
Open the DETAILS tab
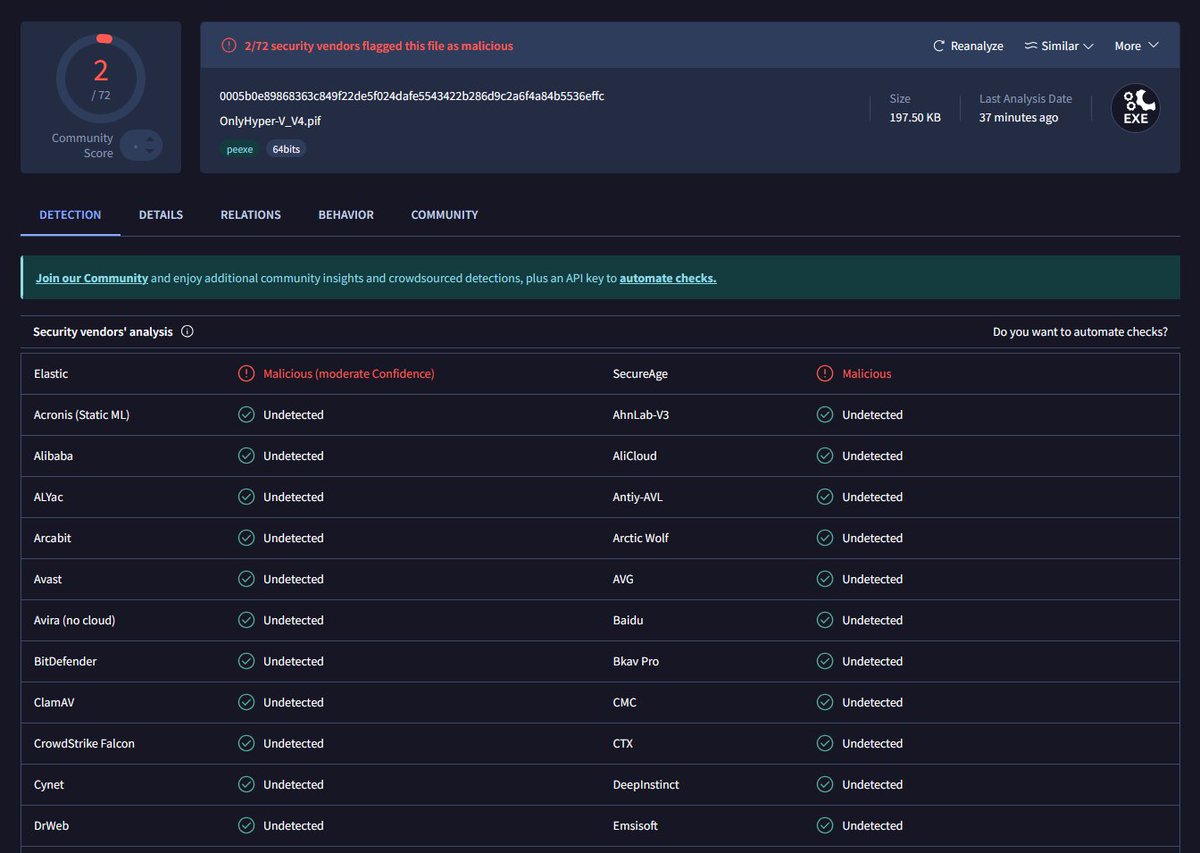tap(161, 215)
